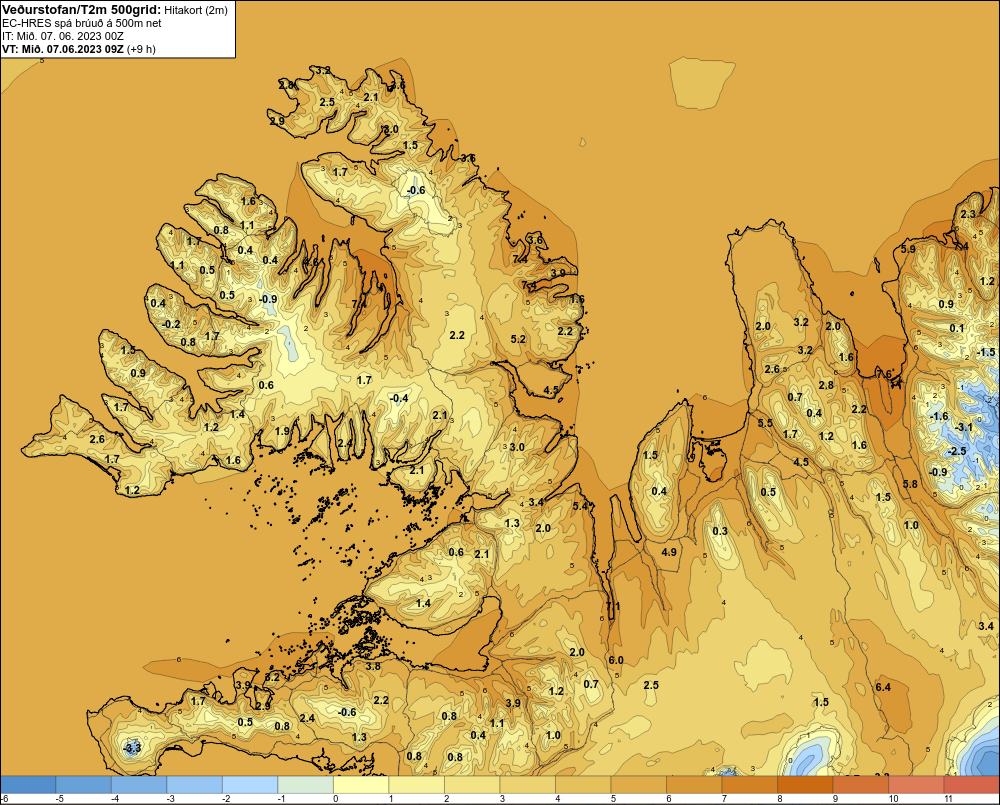The height and width of the screenshot is (805, 1000).
Task: Click the 3.8 temperature value
Action: pyautogui.click(x=372, y=666)
